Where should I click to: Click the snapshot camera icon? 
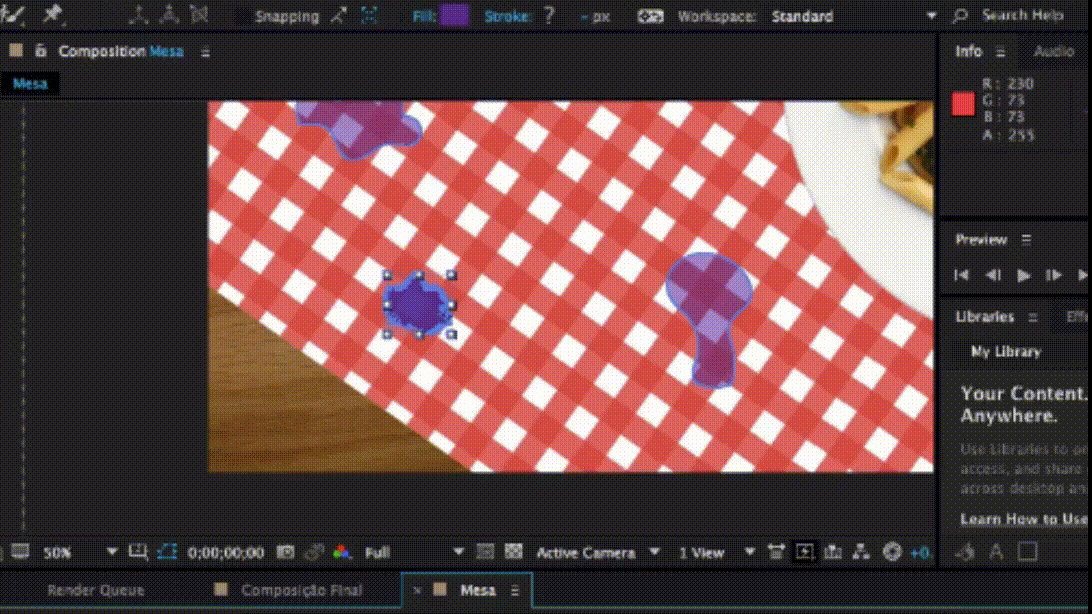point(286,552)
